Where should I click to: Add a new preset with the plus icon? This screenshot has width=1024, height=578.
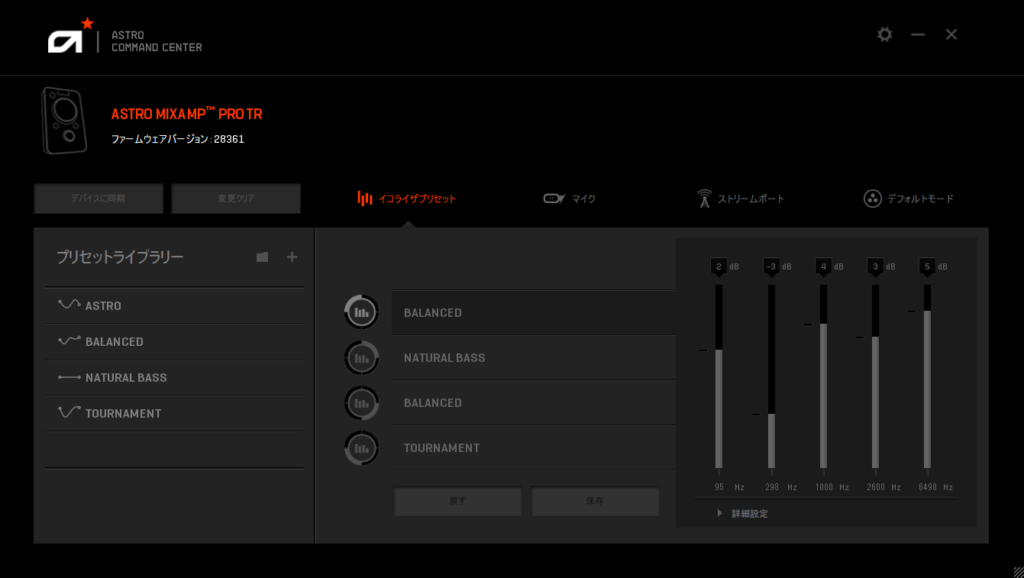point(292,257)
